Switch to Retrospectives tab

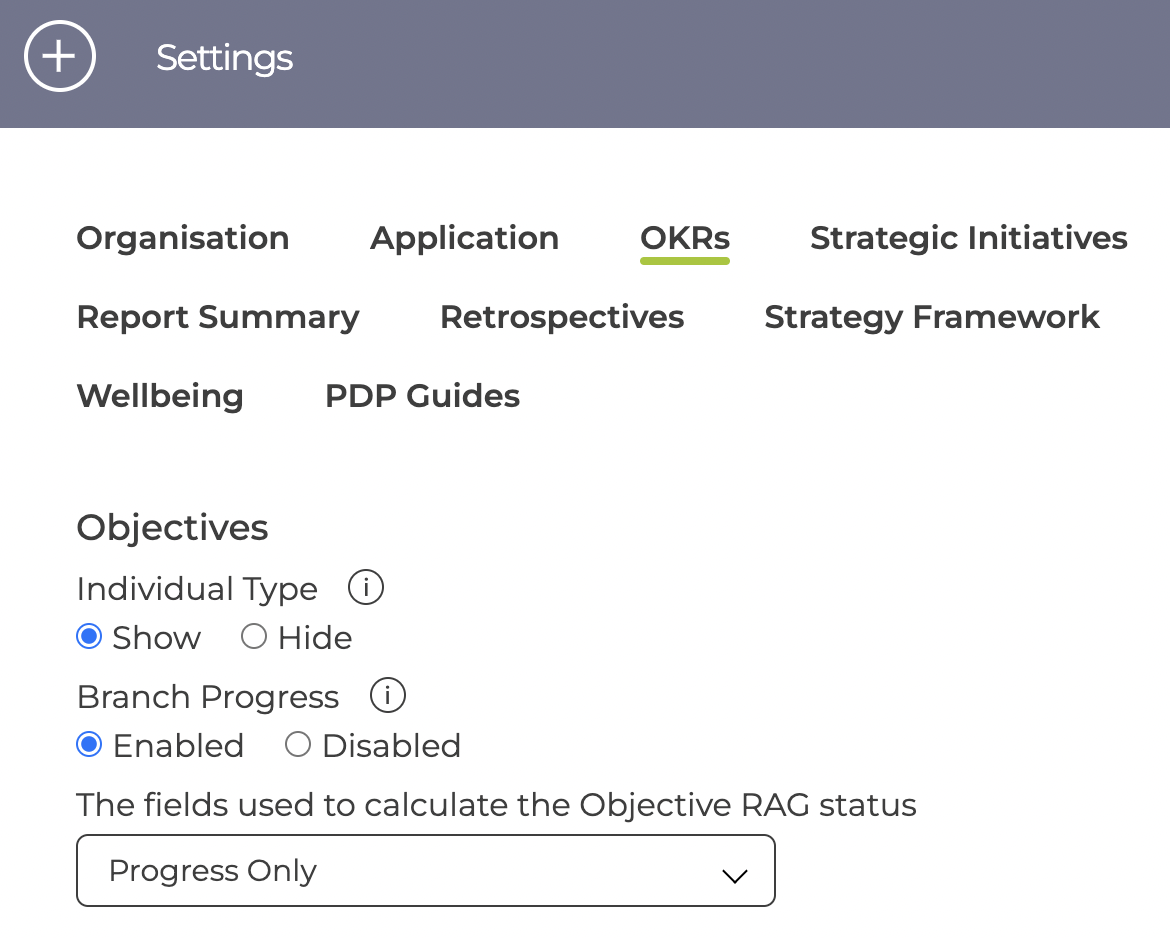pyautogui.click(x=562, y=317)
